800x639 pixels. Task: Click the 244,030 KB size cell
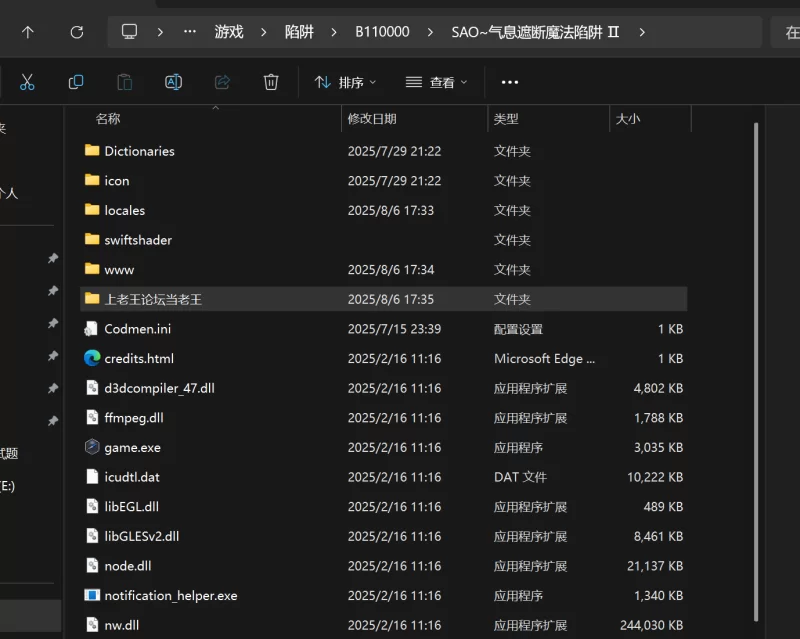(x=652, y=625)
